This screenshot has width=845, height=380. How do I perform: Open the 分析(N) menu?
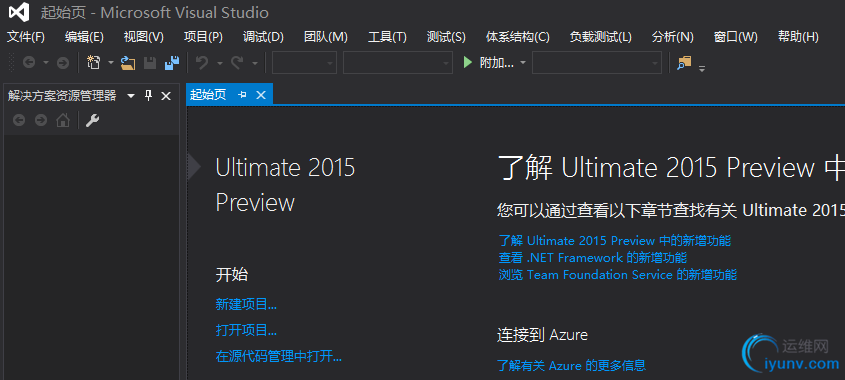672,37
